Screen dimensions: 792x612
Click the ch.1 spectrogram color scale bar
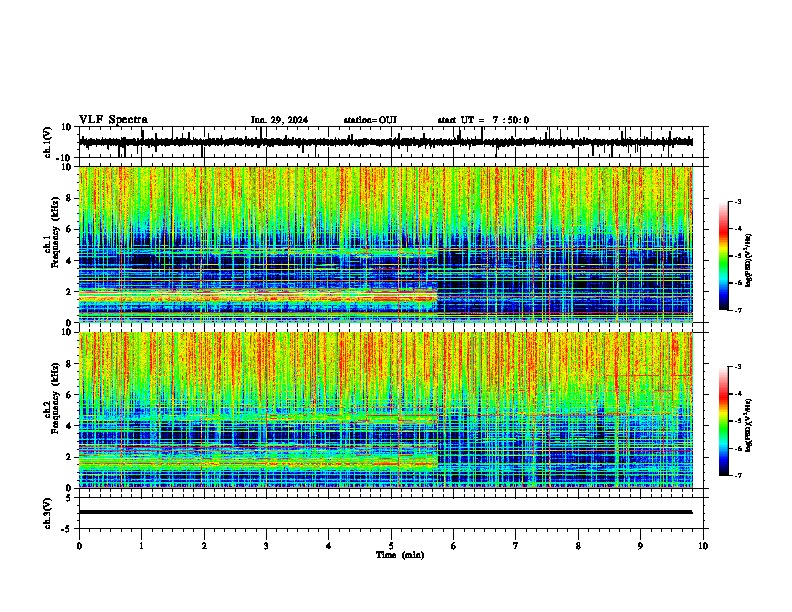pos(723,256)
